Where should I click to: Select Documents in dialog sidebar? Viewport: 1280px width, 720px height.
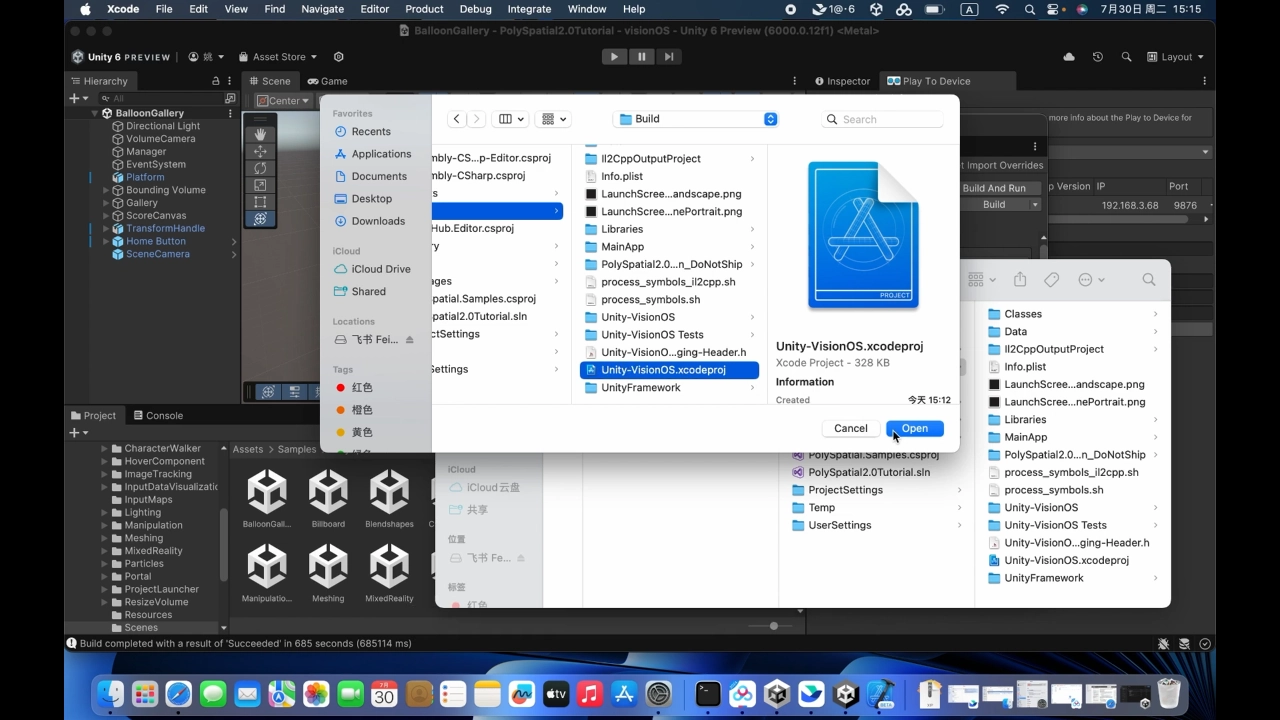tap(370, 176)
